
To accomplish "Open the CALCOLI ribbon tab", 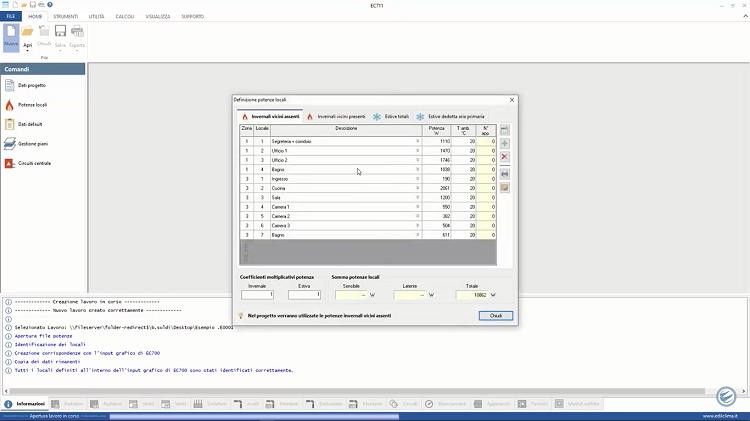I will 126,17.
